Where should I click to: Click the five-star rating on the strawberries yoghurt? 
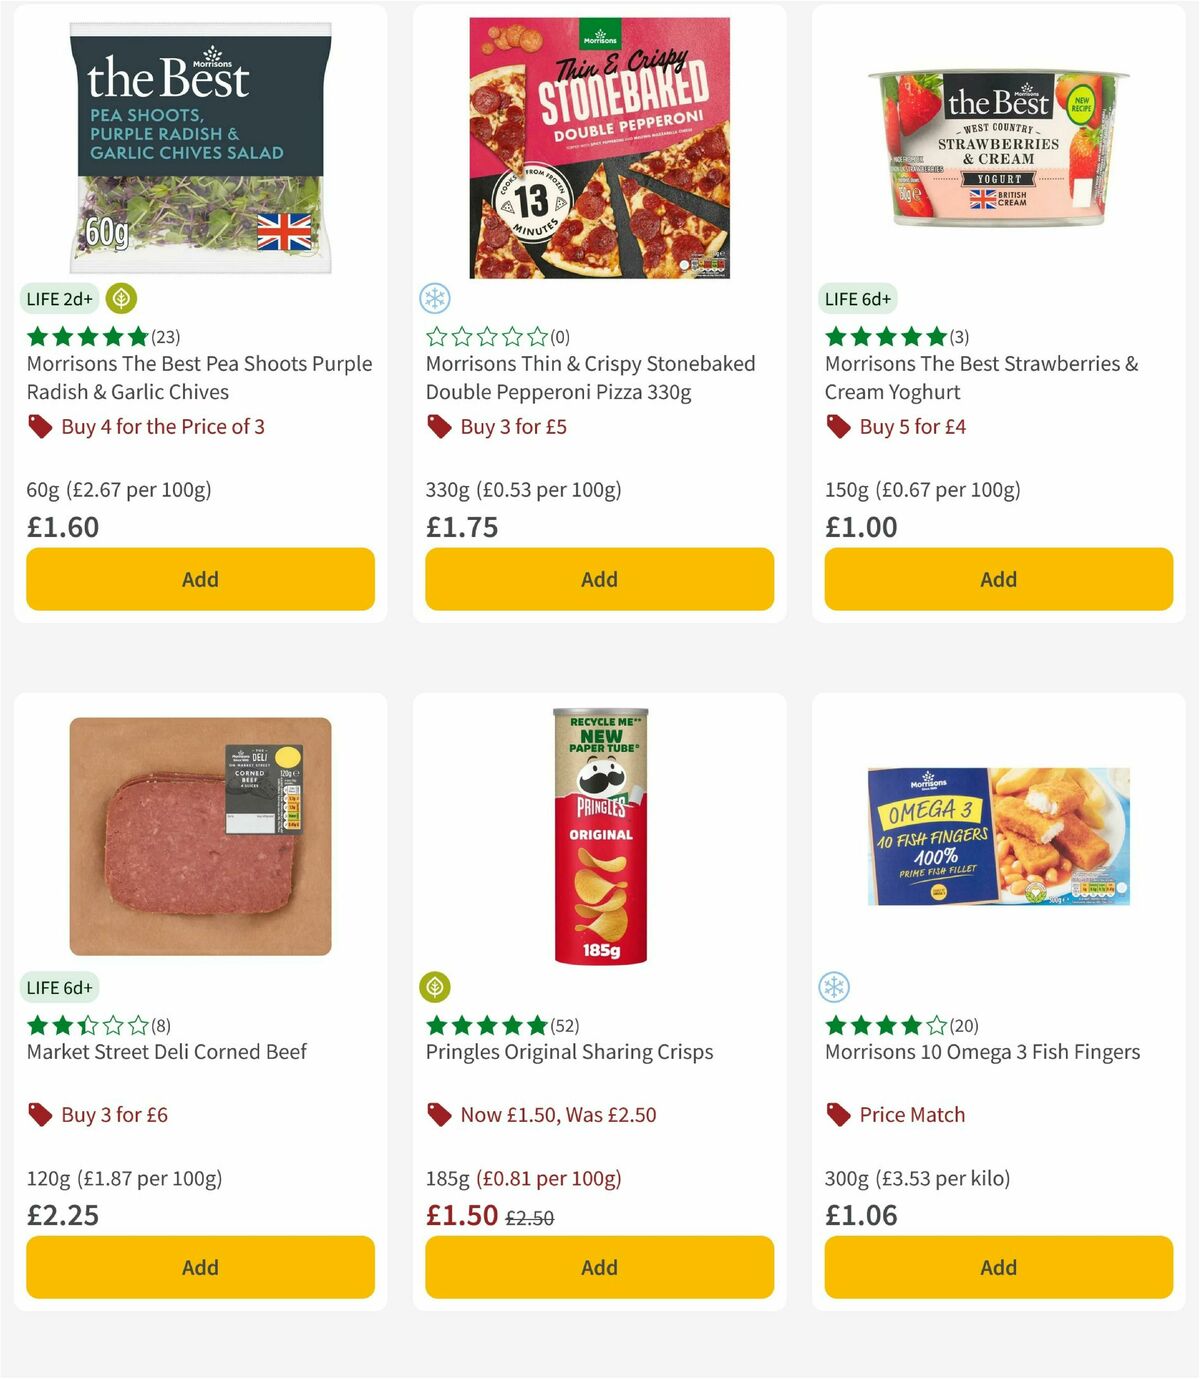pos(885,336)
